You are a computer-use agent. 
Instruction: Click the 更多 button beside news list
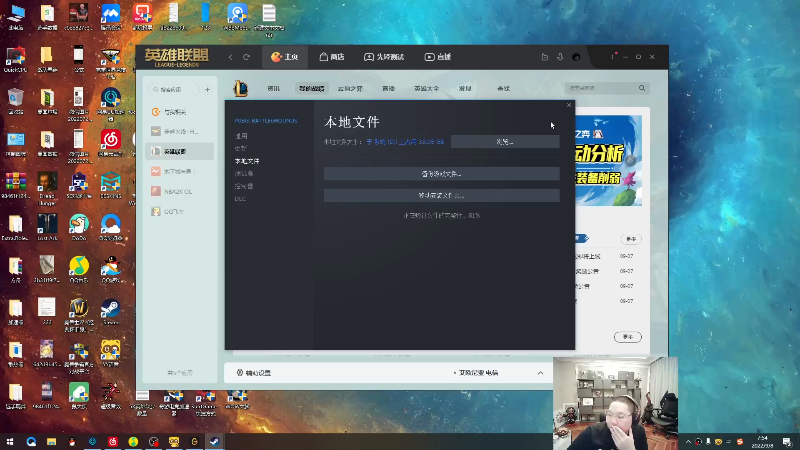[x=631, y=239]
